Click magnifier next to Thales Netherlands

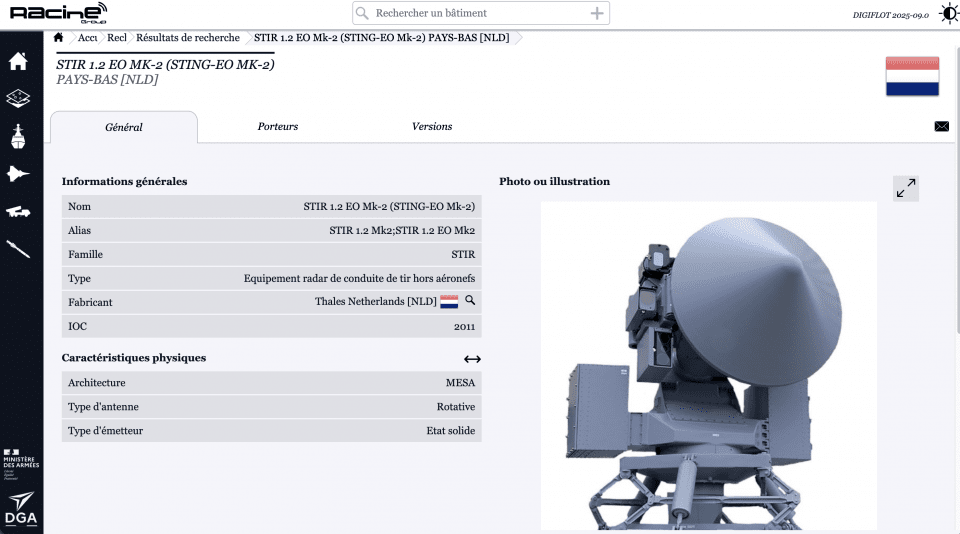pos(470,301)
